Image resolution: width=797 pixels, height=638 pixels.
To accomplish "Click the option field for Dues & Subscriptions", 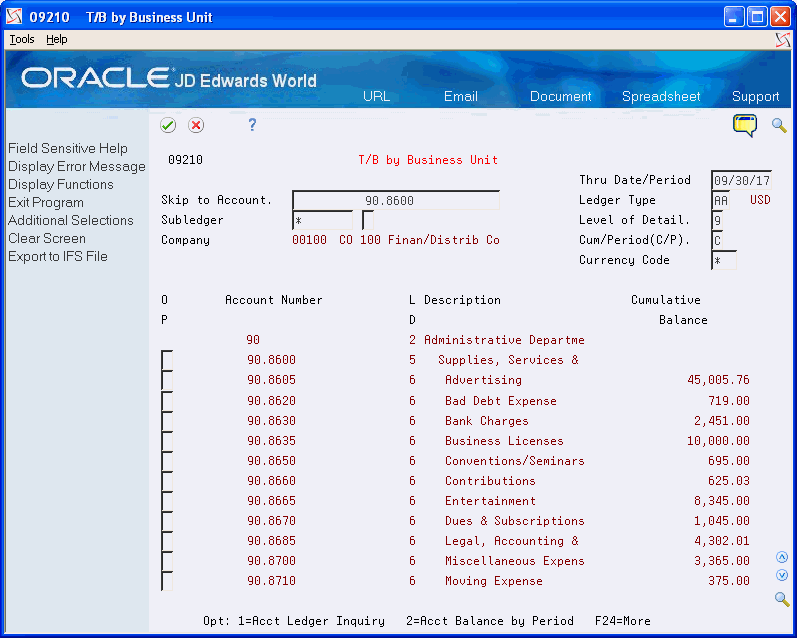I will point(167,521).
